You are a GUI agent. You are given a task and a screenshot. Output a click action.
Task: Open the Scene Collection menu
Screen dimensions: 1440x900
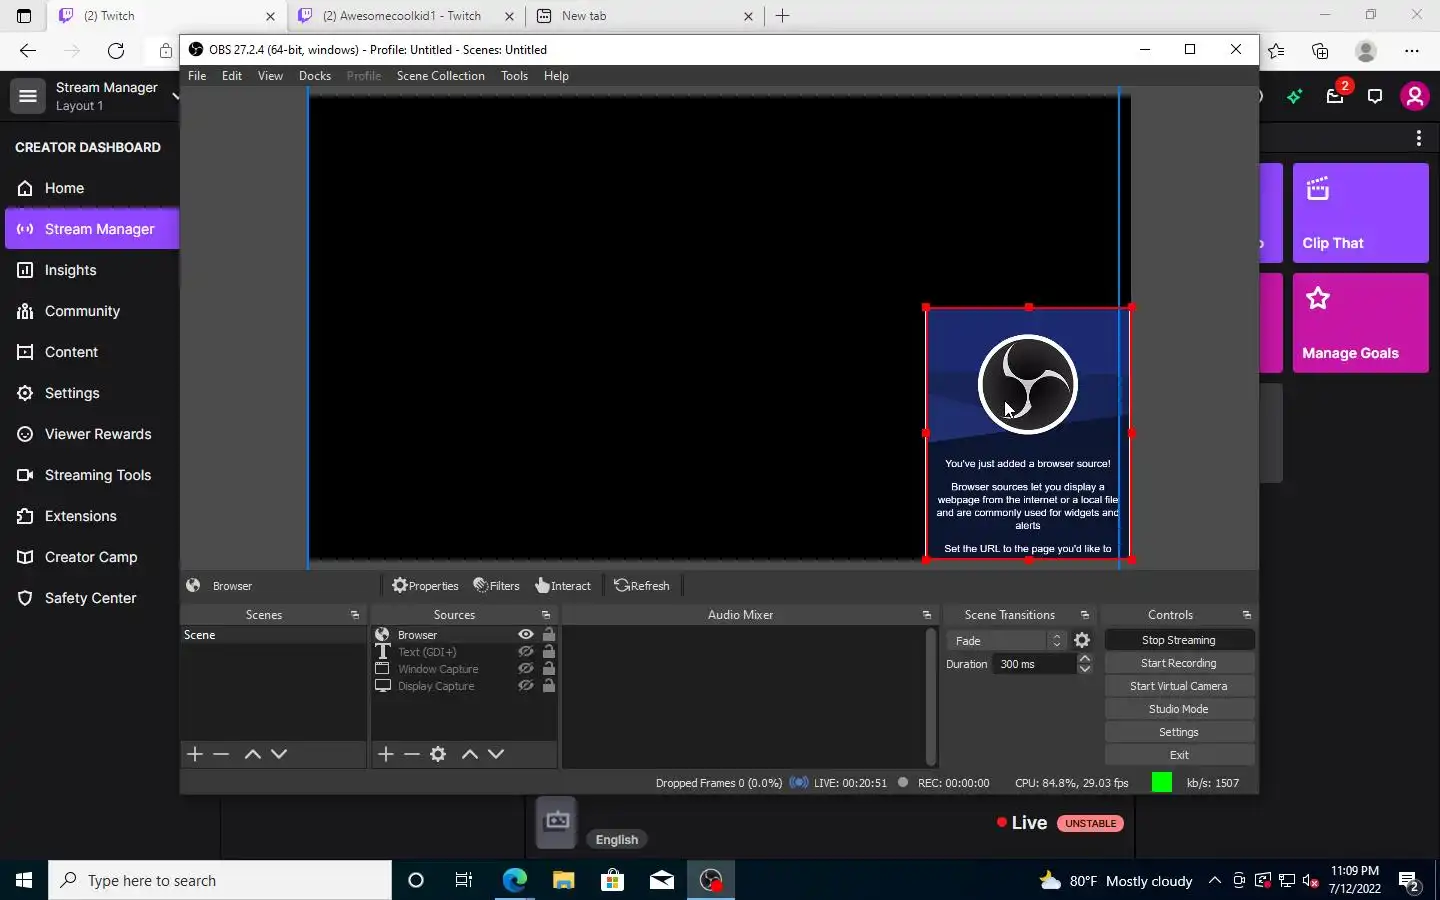pos(440,76)
